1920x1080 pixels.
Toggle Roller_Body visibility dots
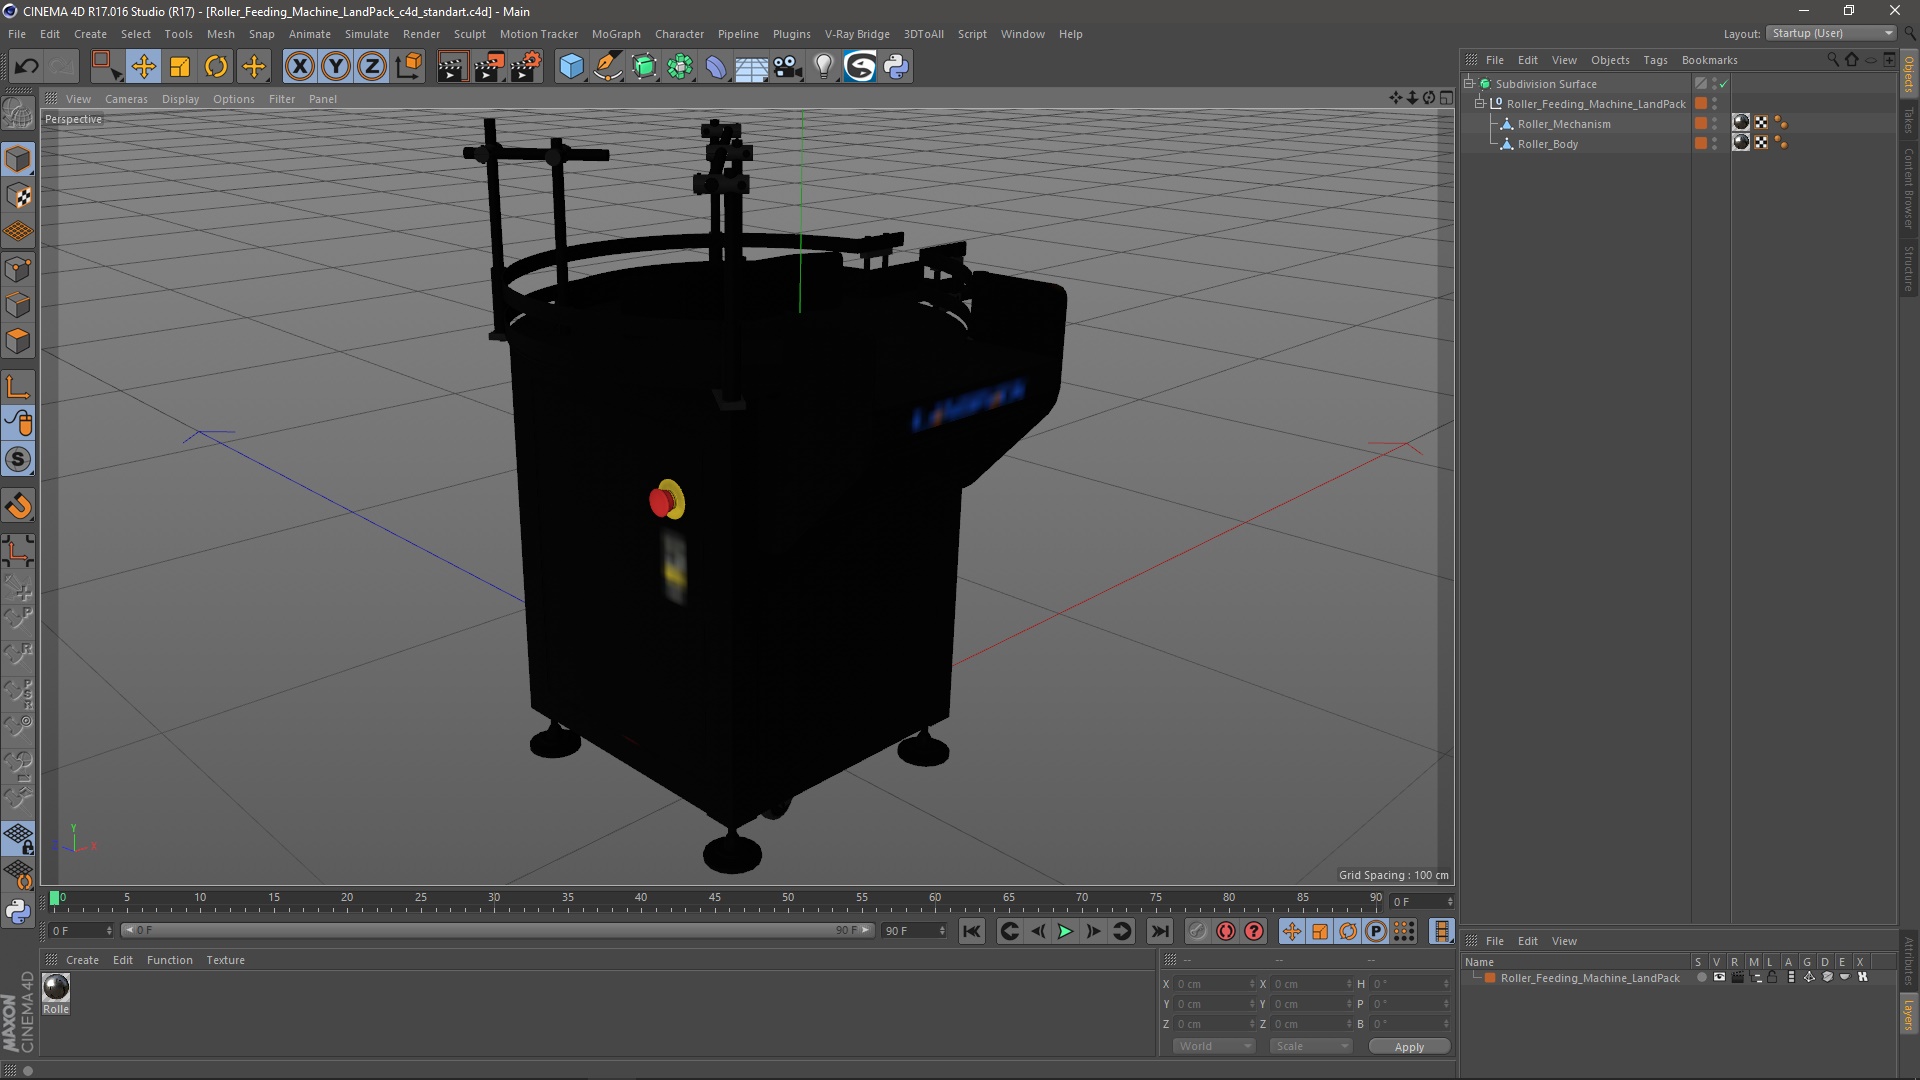pos(1714,144)
